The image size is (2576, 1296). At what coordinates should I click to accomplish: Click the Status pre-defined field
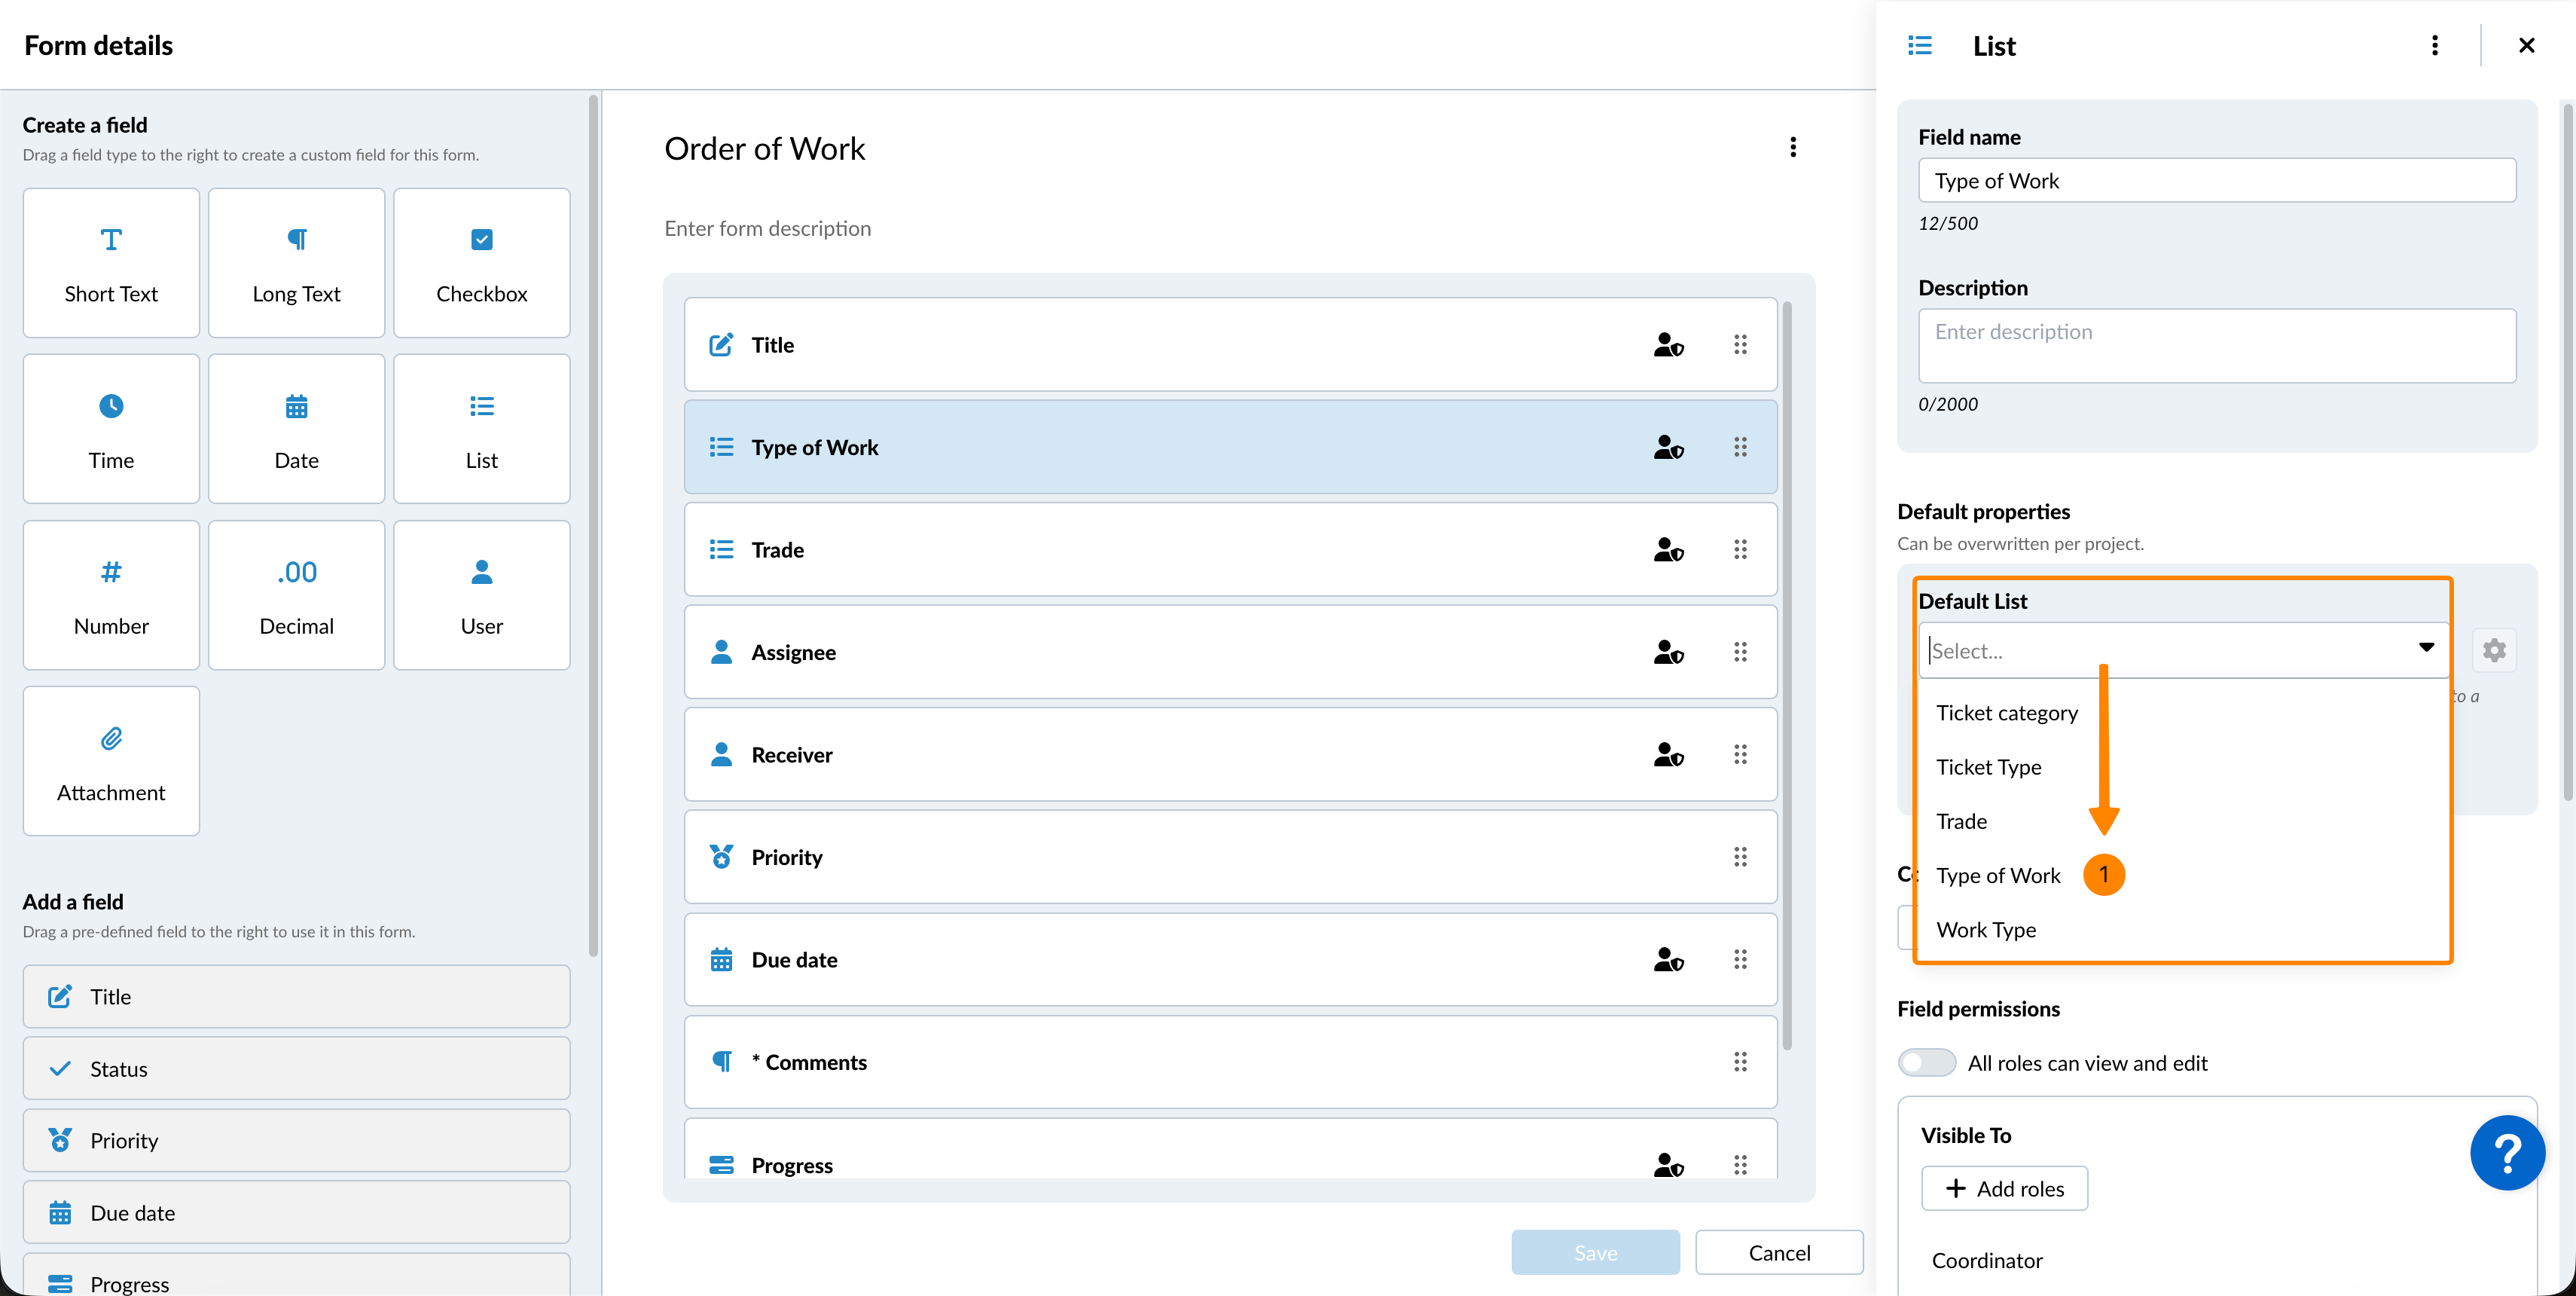(296, 1069)
